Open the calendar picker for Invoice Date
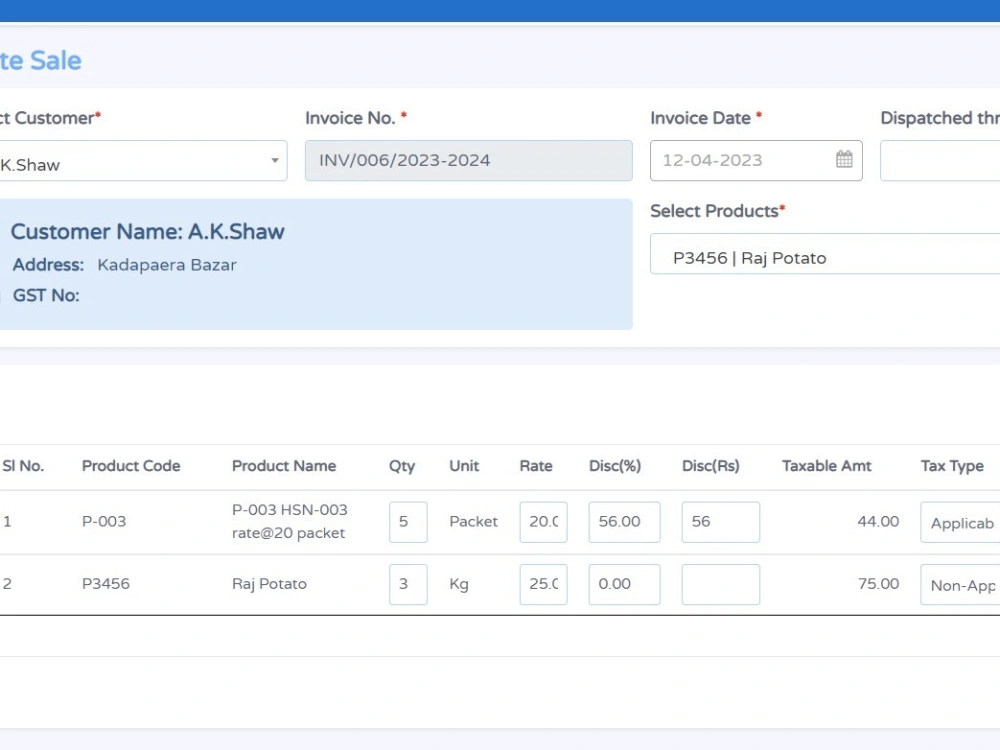This screenshot has width=1000, height=750. click(843, 160)
